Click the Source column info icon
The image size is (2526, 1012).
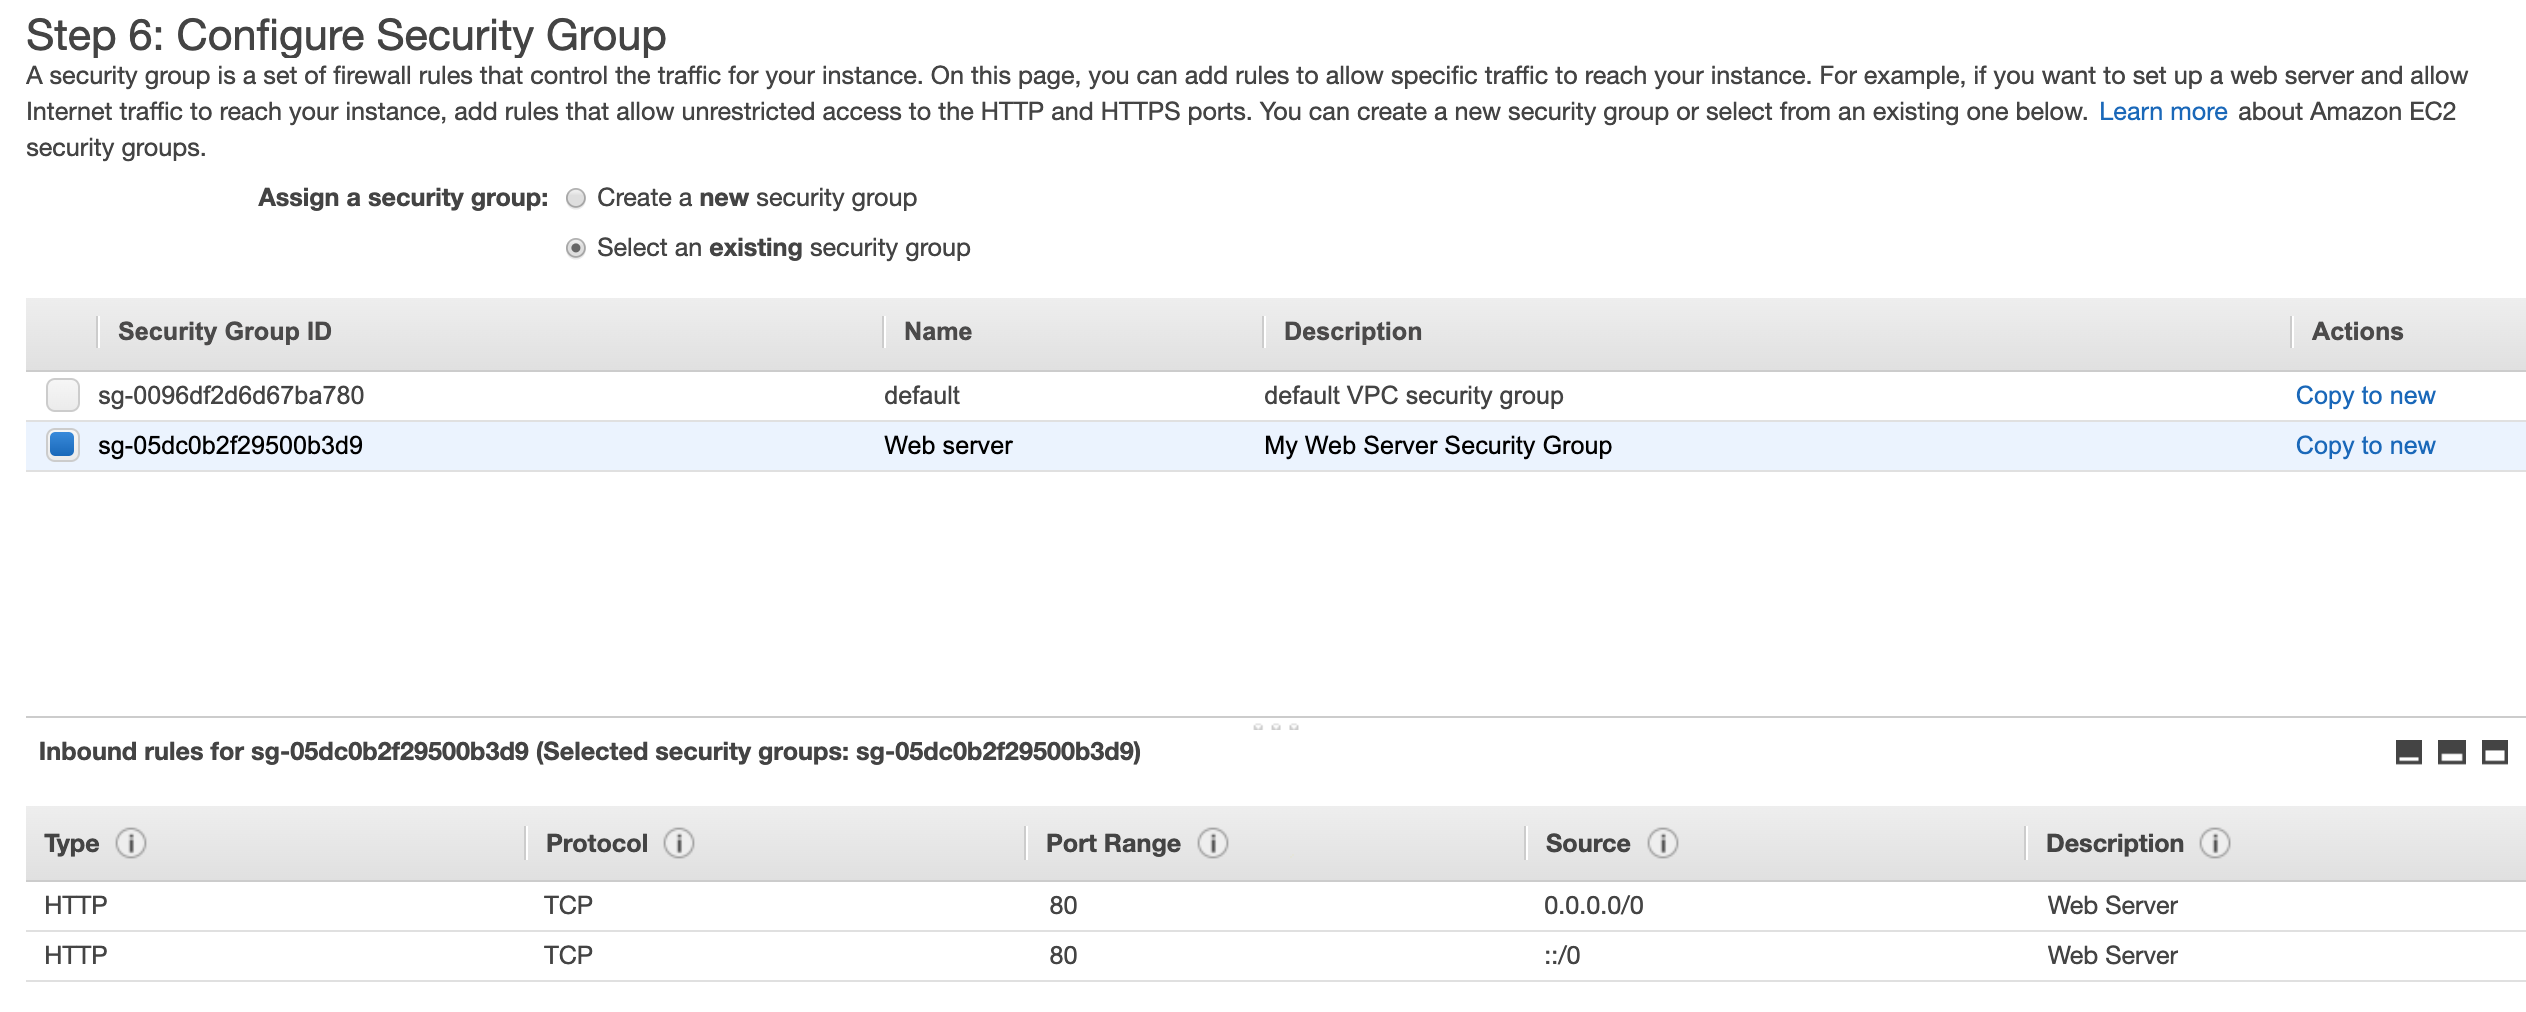pos(1663,843)
